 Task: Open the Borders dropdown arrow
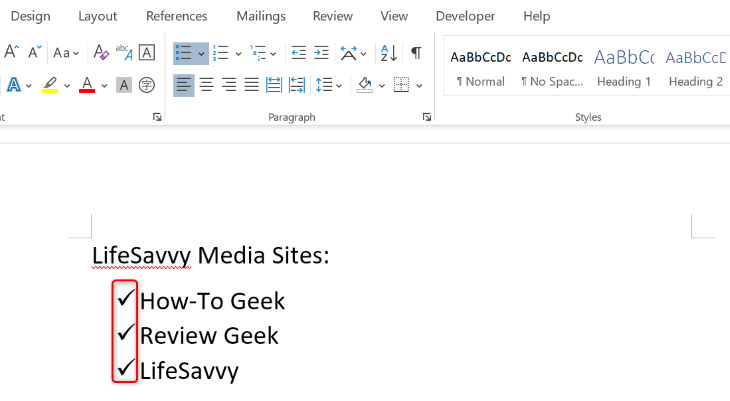pos(419,86)
